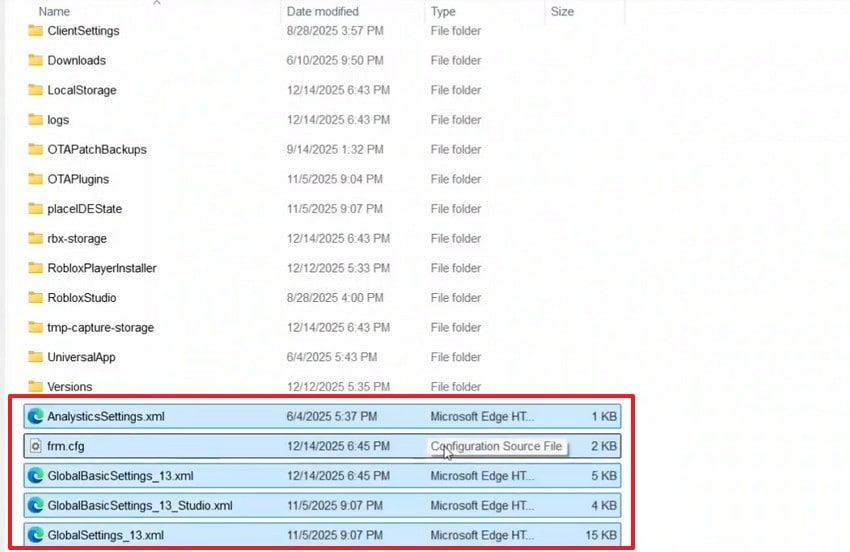The image size is (850, 552).
Task: Click the 8/28/2025 4:00 PM date cell
Action: click(x=335, y=298)
